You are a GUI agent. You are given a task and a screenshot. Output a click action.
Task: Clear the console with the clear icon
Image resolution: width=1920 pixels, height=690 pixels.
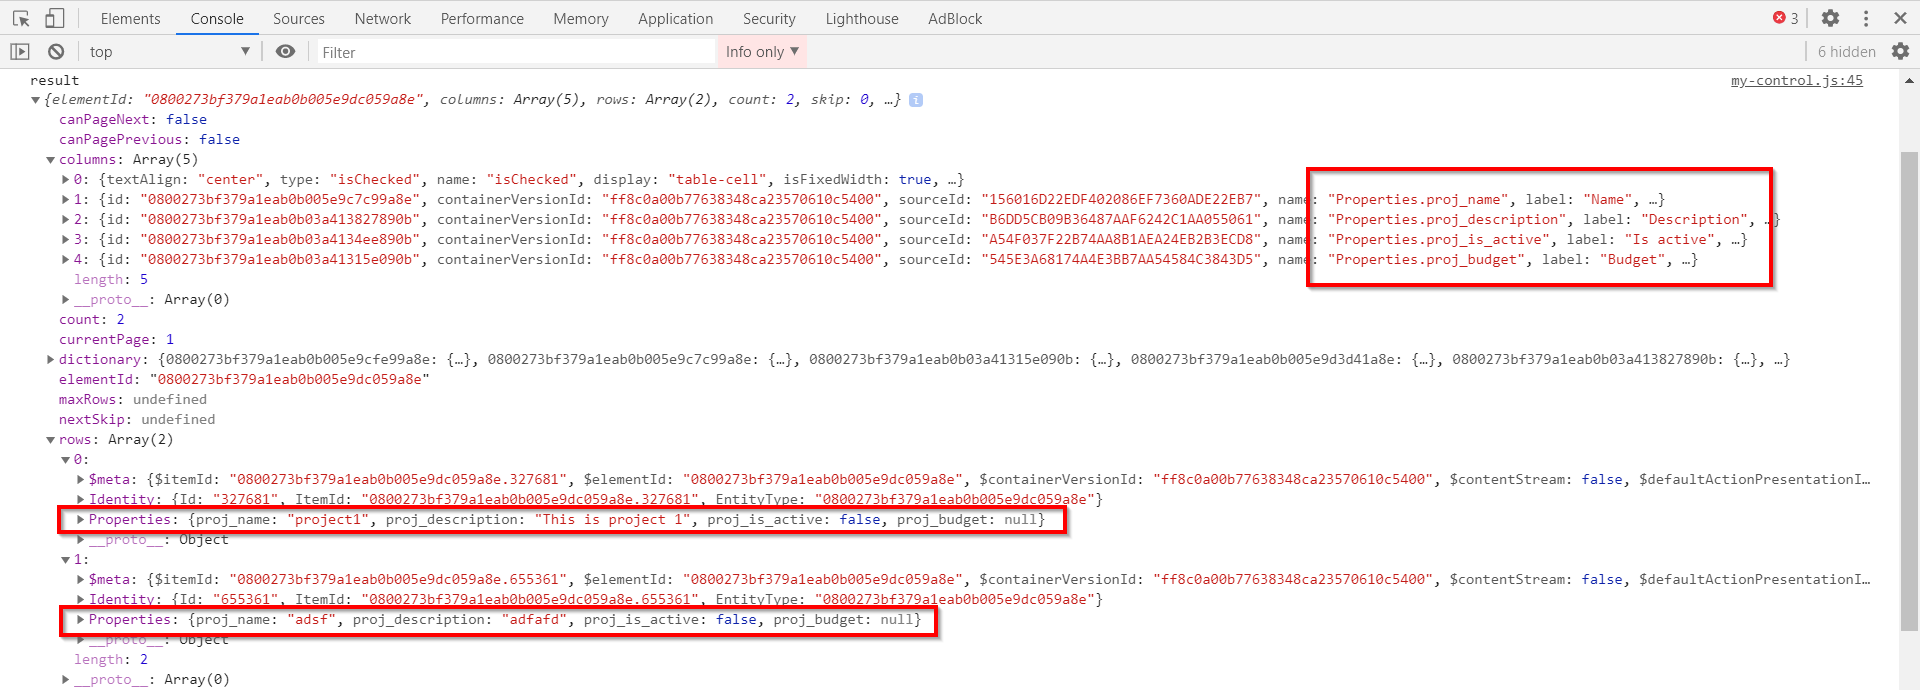click(56, 52)
